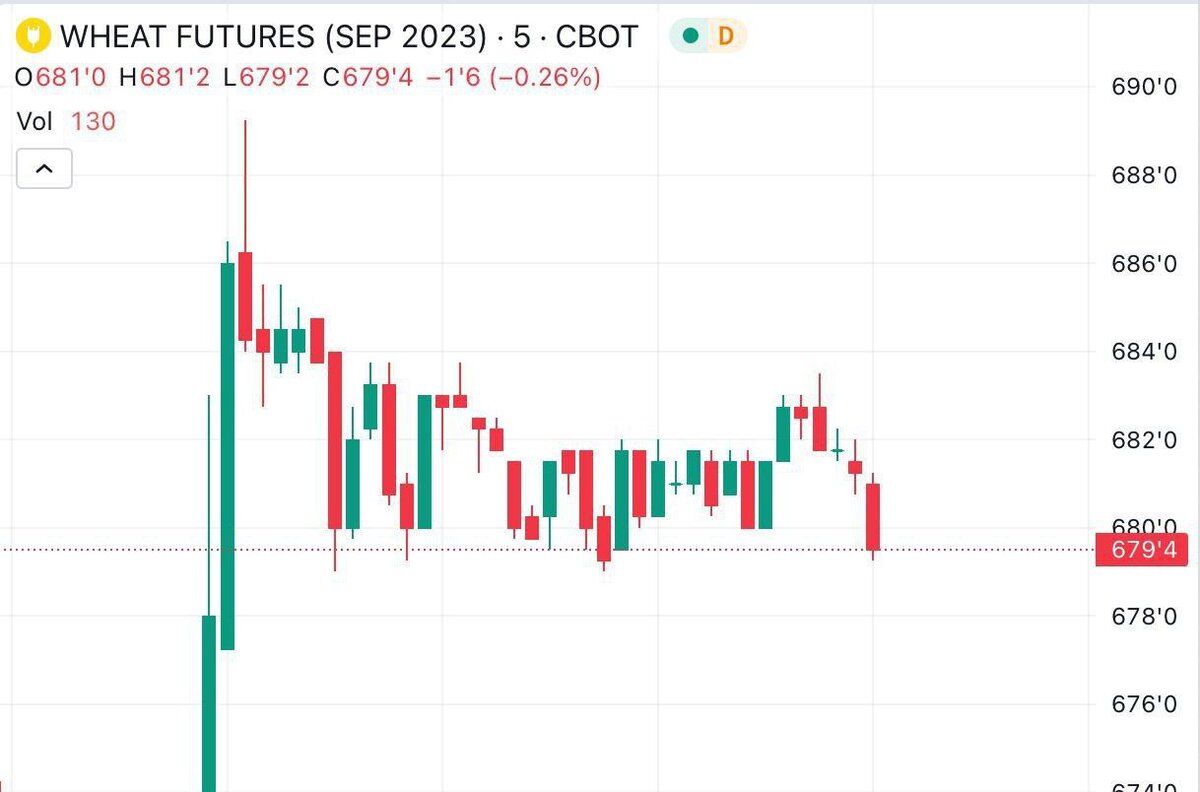Select the last red candle on the chart

pyautogui.click(x=873, y=516)
